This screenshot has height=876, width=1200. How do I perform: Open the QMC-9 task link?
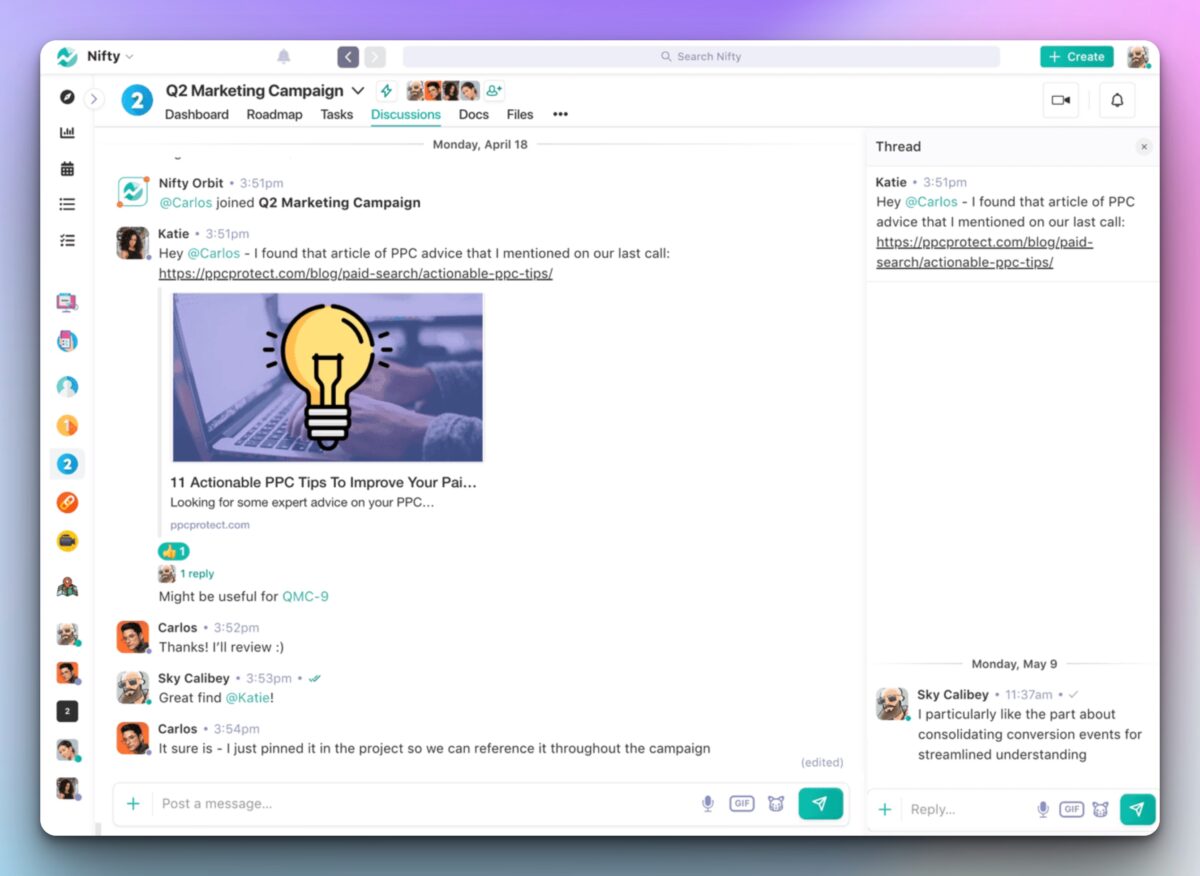pos(305,596)
